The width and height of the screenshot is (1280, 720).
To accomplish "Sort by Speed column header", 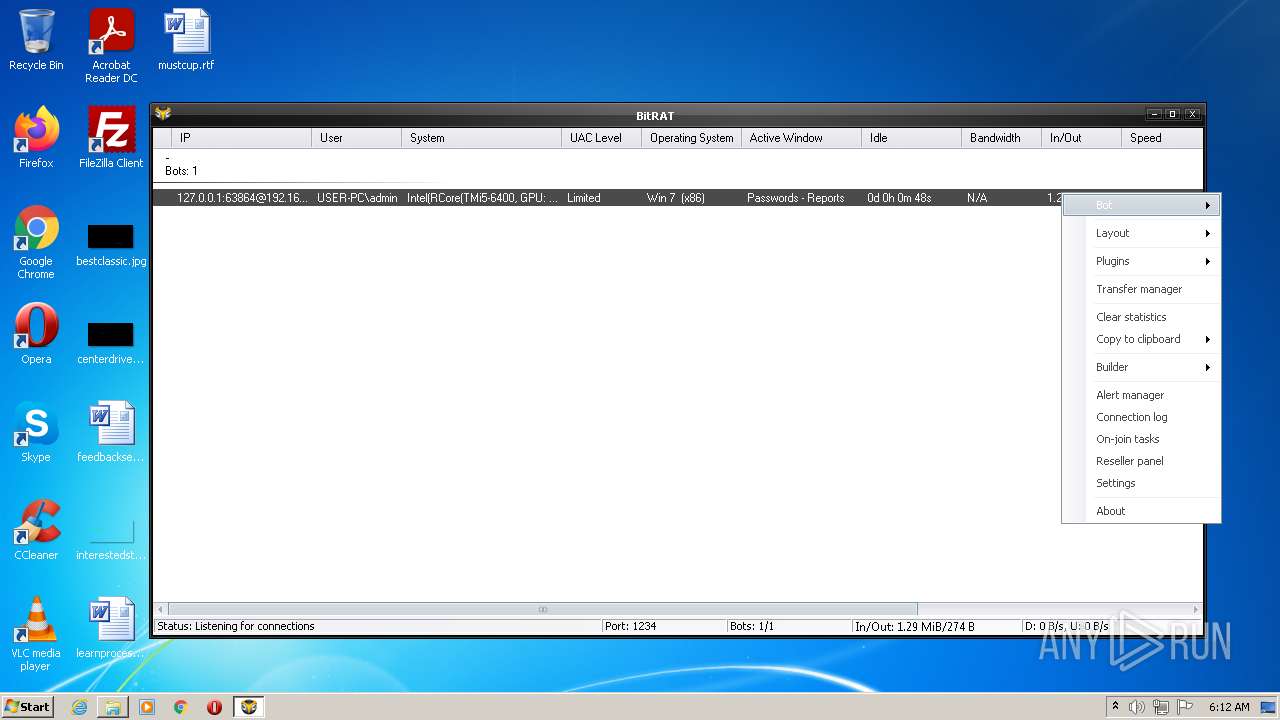I will (x=1161, y=138).
